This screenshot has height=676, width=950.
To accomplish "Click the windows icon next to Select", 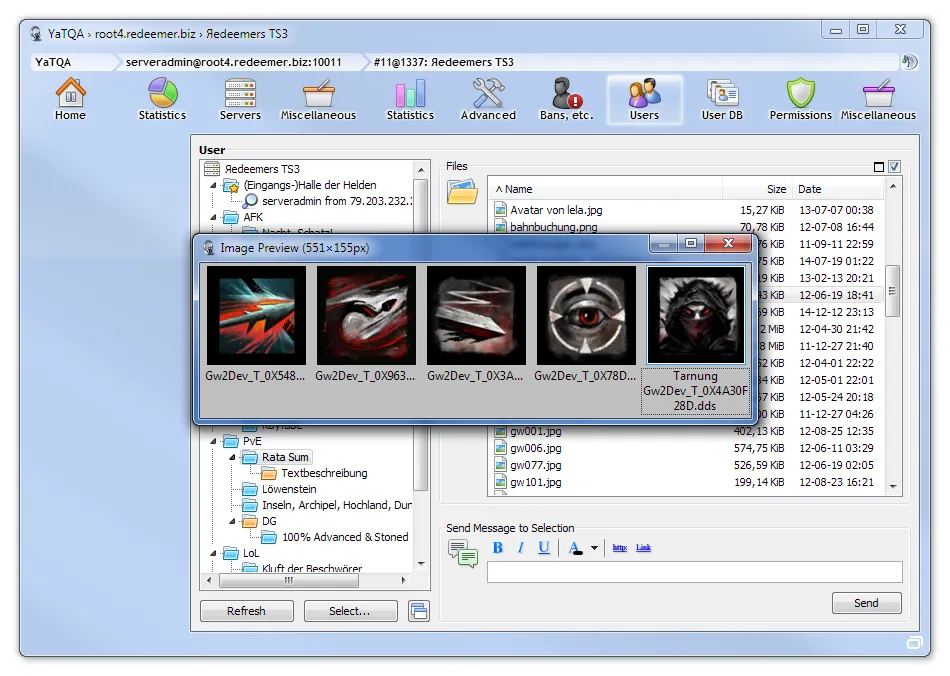I will [419, 611].
